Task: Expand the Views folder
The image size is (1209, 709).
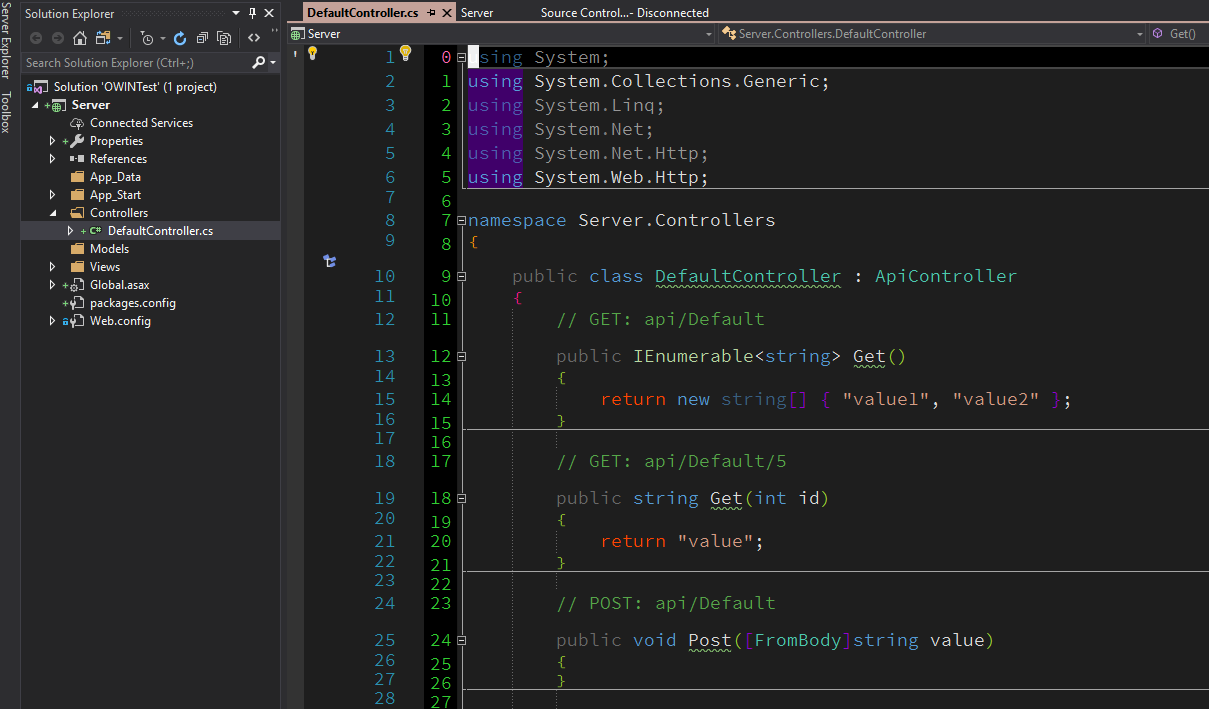Action: tap(53, 267)
